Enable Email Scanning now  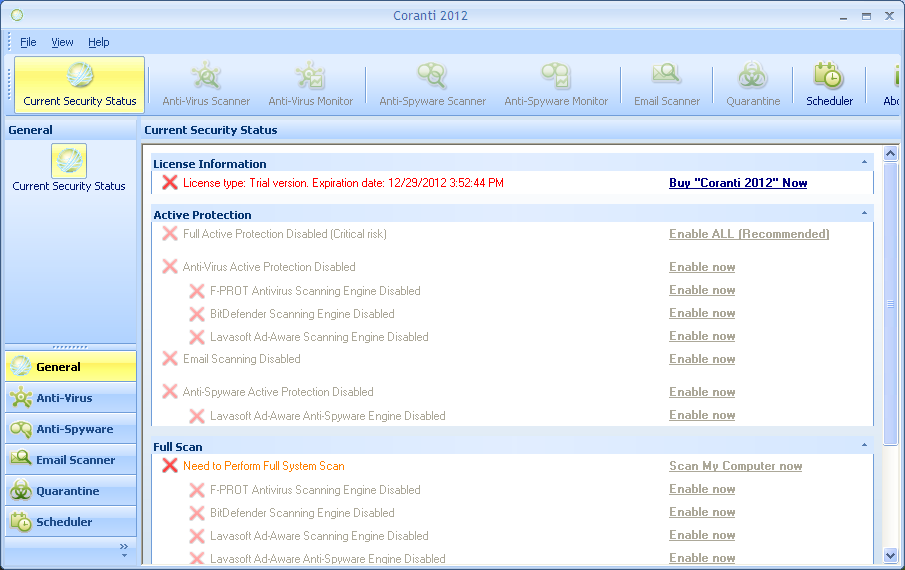point(702,359)
